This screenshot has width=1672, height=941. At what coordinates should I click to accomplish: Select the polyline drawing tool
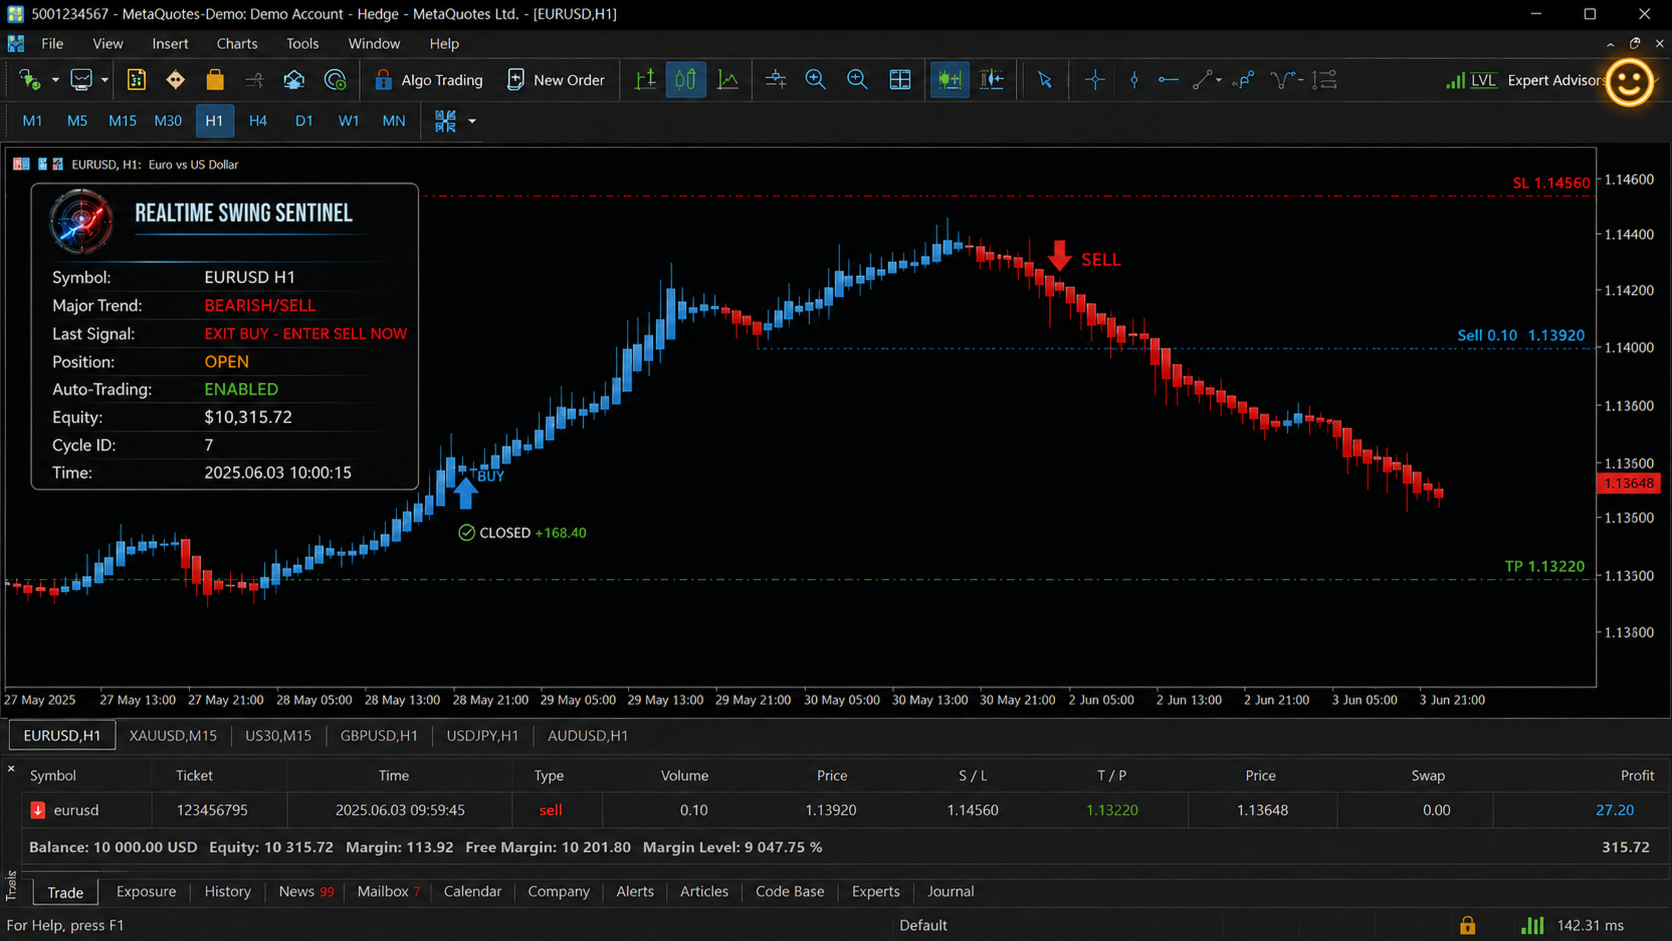(1244, 80)
